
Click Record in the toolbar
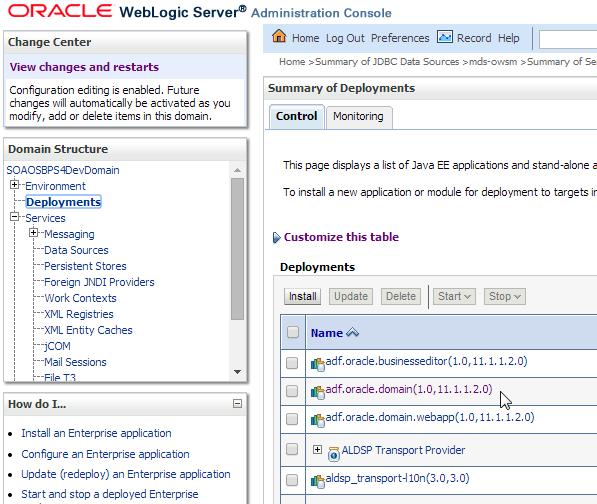(x=474, y=38)
